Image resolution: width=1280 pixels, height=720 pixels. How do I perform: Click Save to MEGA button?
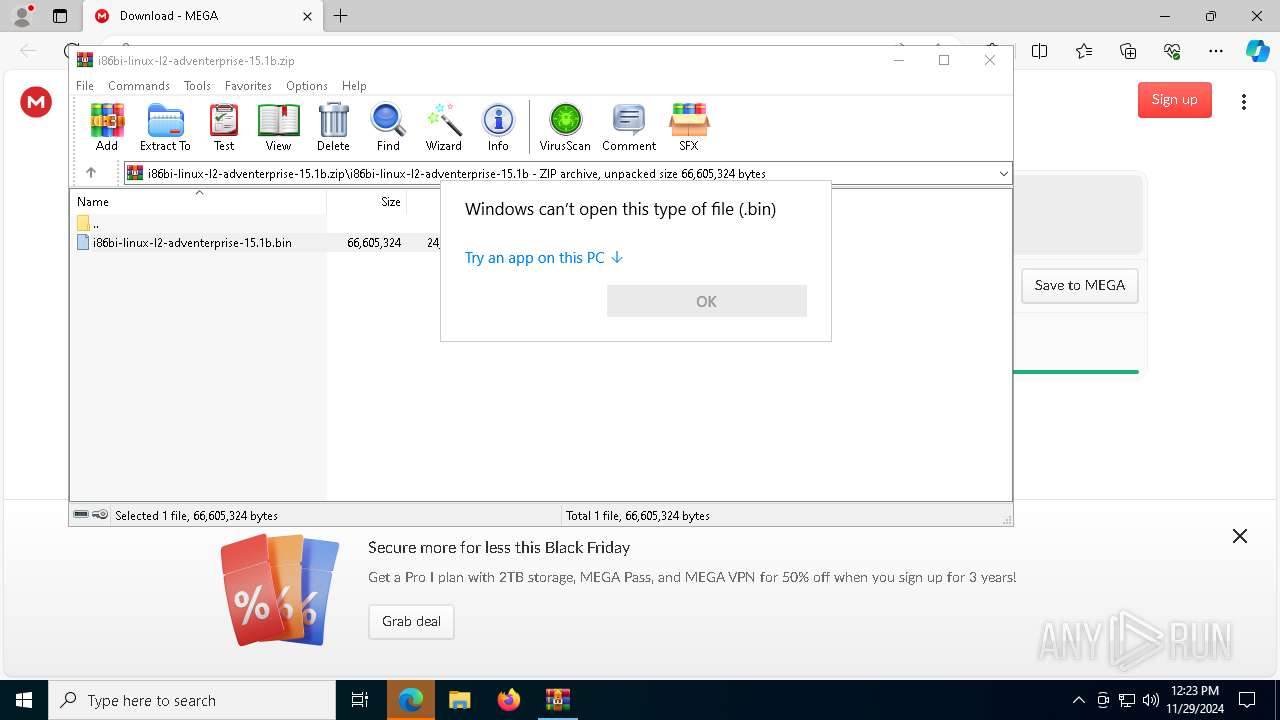click(x=1080, y=285)
